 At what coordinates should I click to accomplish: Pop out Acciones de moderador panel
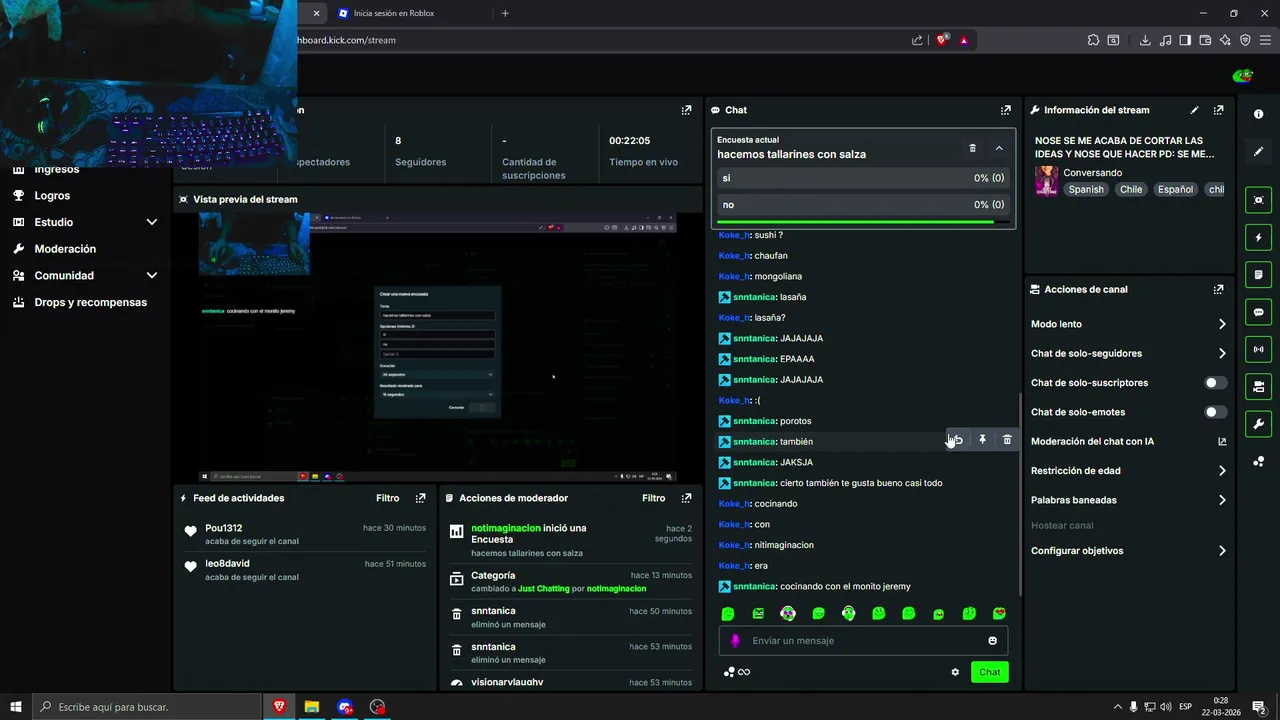[x=686, y=498]
